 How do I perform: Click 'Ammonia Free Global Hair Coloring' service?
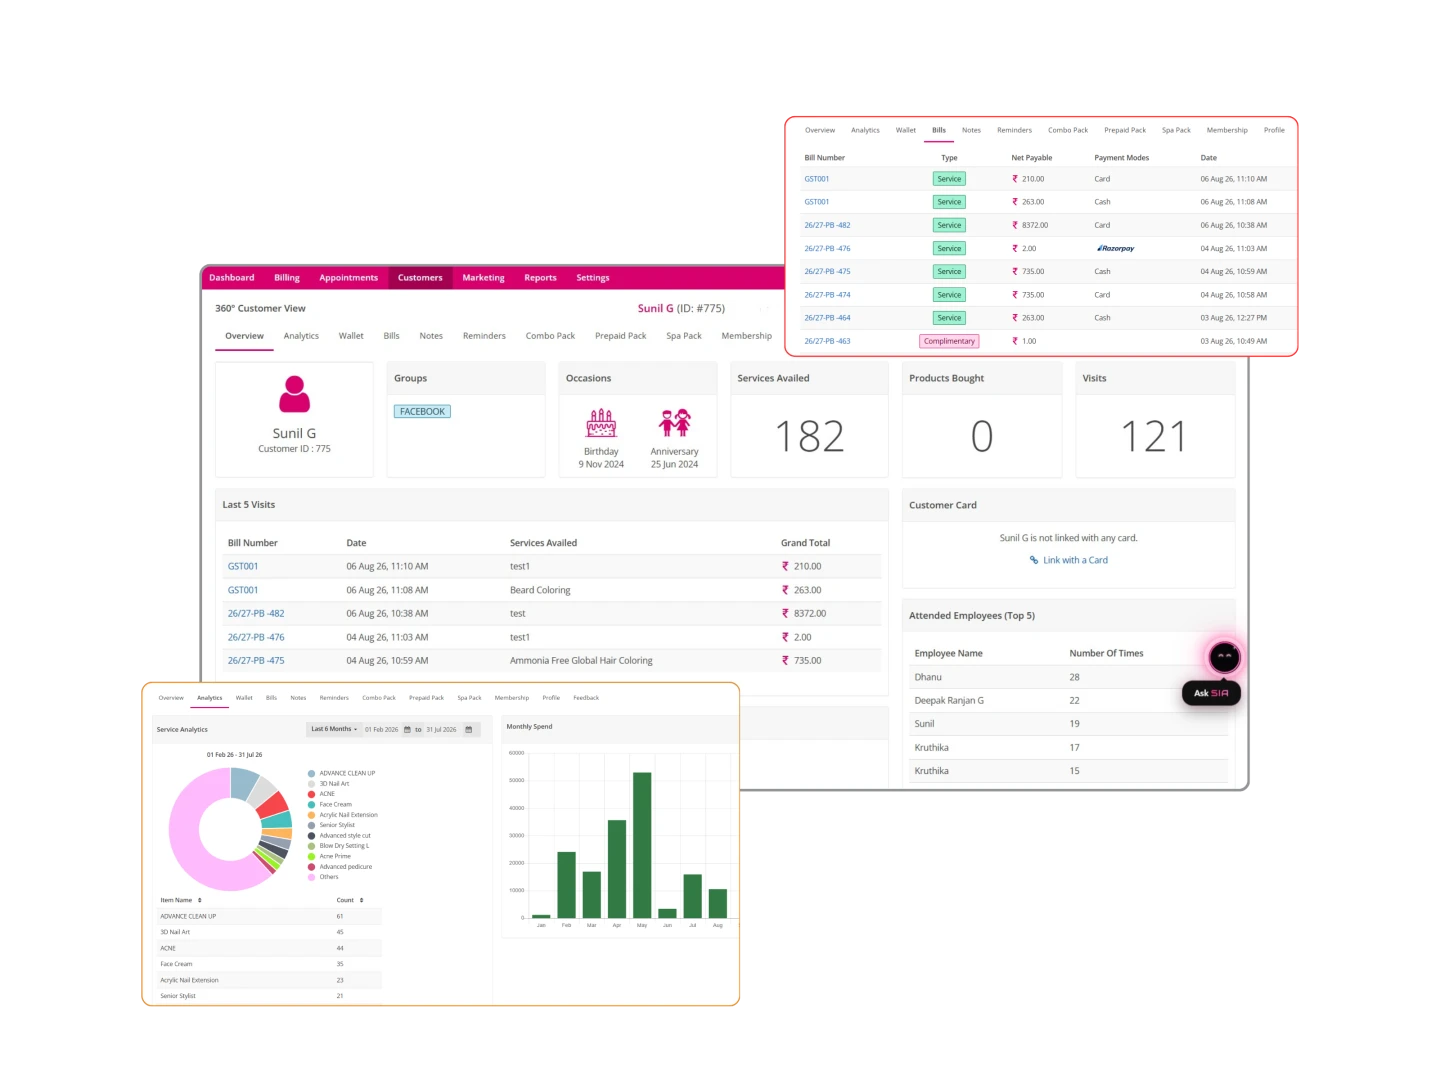pos(581,661)
